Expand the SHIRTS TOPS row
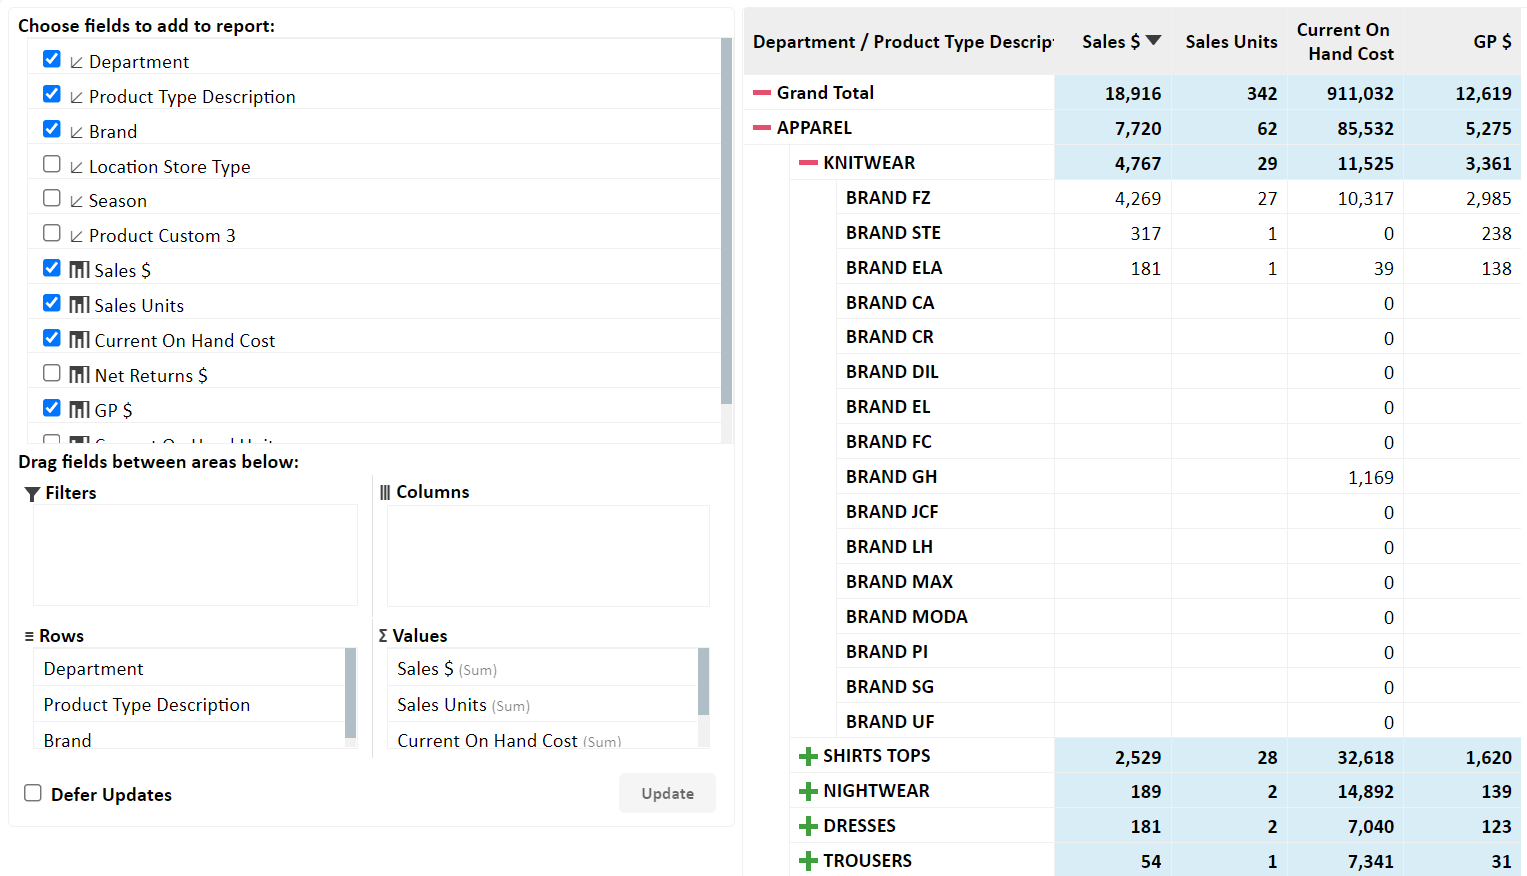Image resolution: width=1527 pixels, height=876 pixels. click(808, 756)
